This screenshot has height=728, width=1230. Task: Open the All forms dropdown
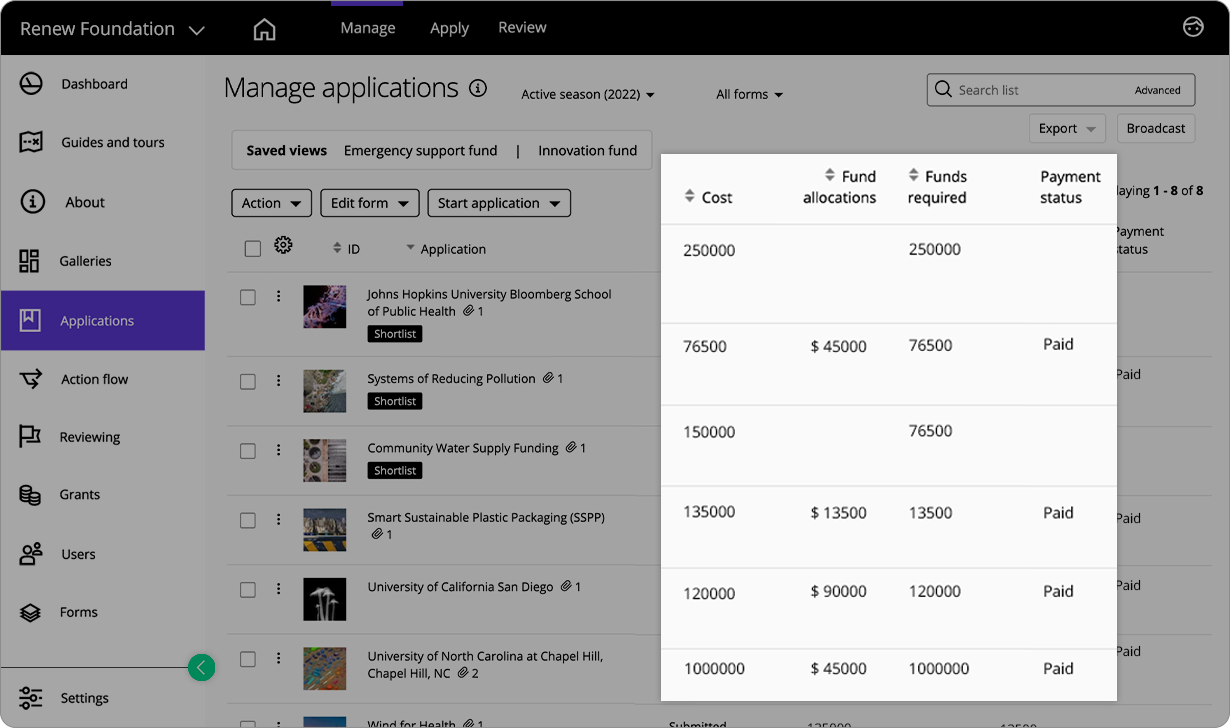[x=748, y=93]
